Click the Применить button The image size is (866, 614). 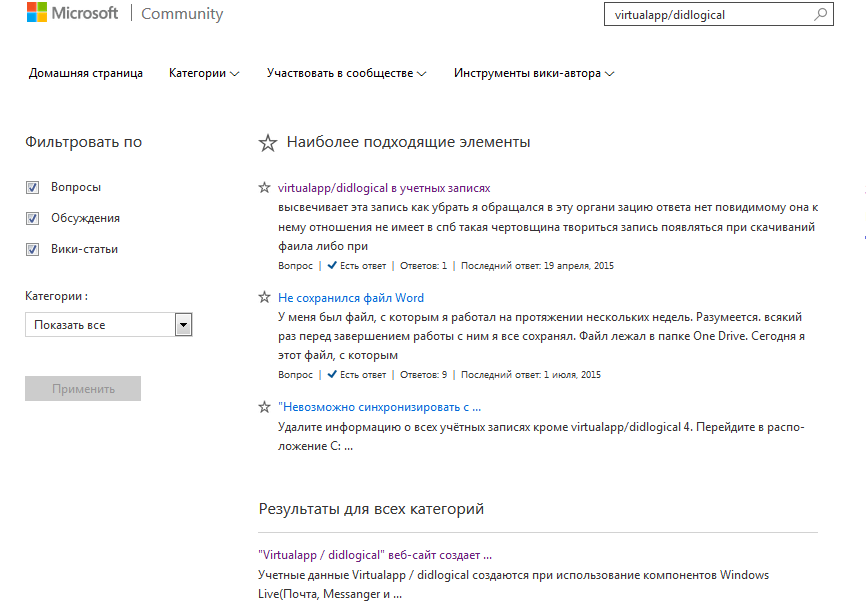pyautogui.click(x=83, y=389)
